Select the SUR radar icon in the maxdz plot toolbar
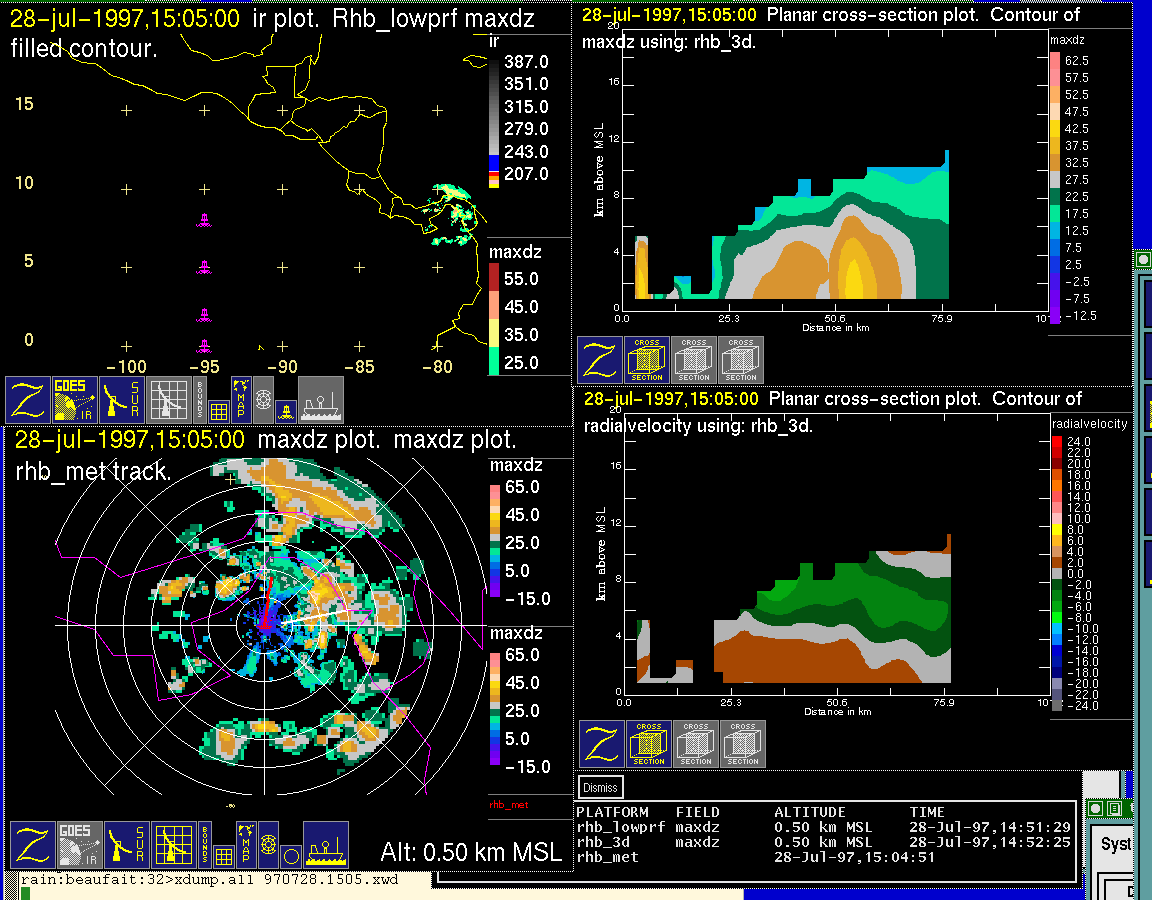Viewport: 1152px width, 900px height. tap(126, 845)
